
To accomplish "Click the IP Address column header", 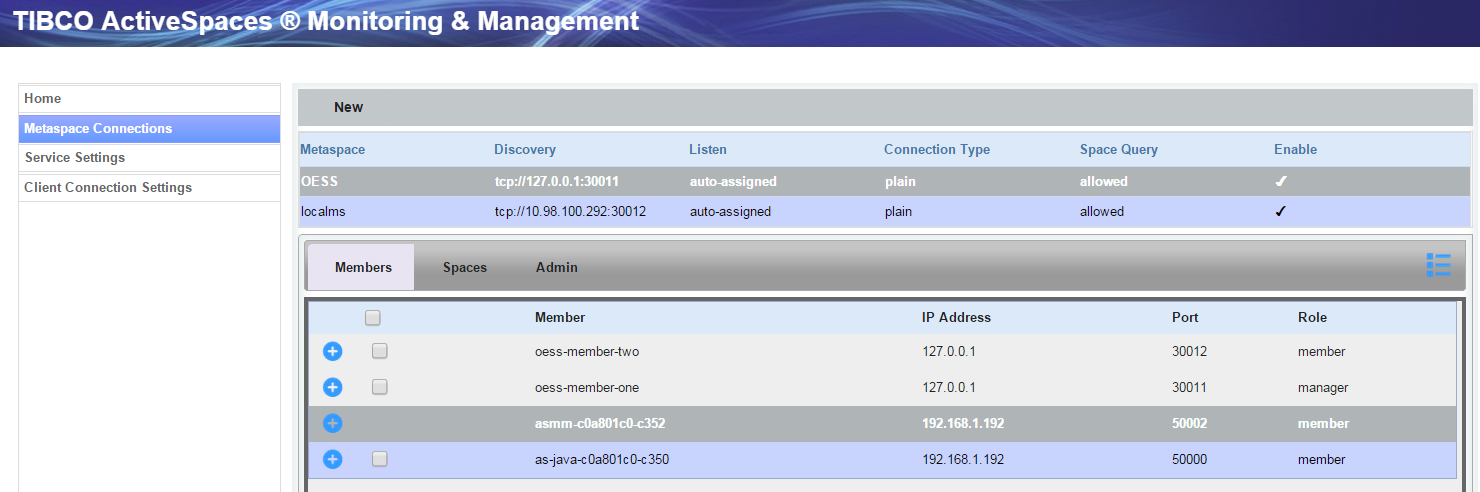I will click(956, 317).
